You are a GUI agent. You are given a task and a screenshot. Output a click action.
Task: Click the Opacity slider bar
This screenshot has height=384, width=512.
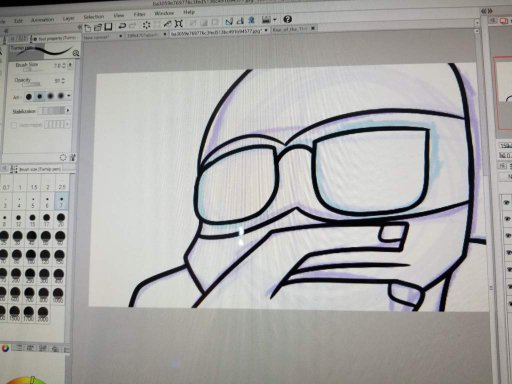[31, 85]
